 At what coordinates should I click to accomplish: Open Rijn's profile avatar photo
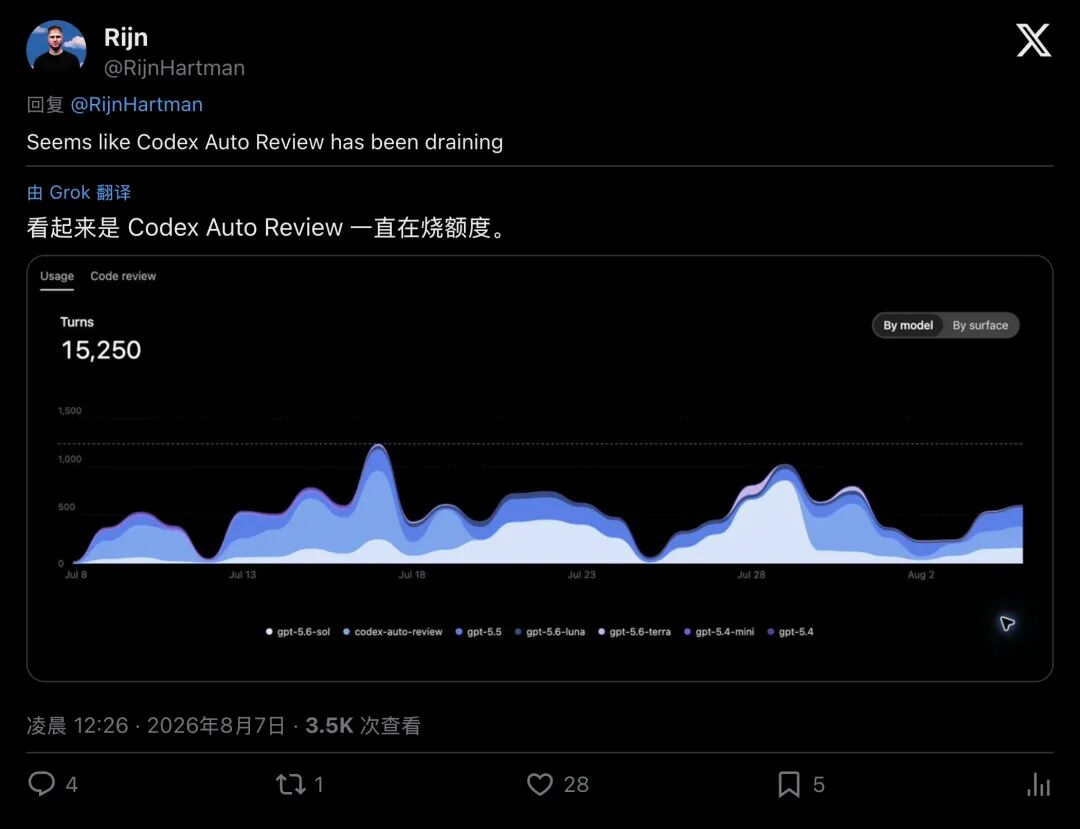coord(56,49)
